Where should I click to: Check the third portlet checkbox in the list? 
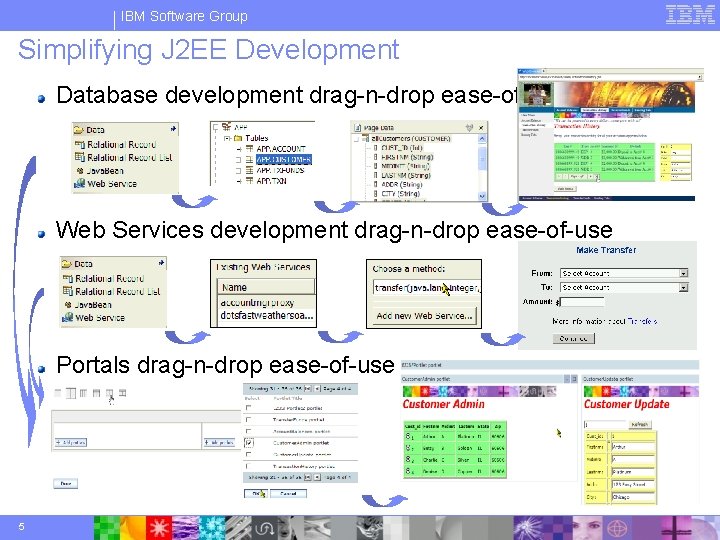(x=248, y=431)
